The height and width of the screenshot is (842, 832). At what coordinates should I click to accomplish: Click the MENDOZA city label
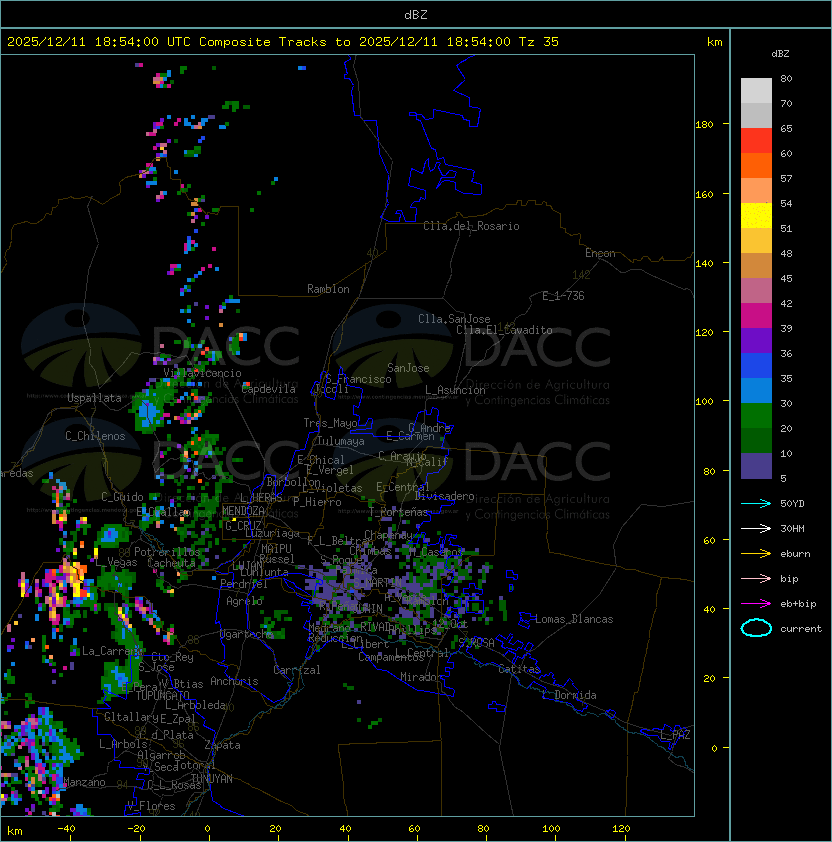point(243,511)
